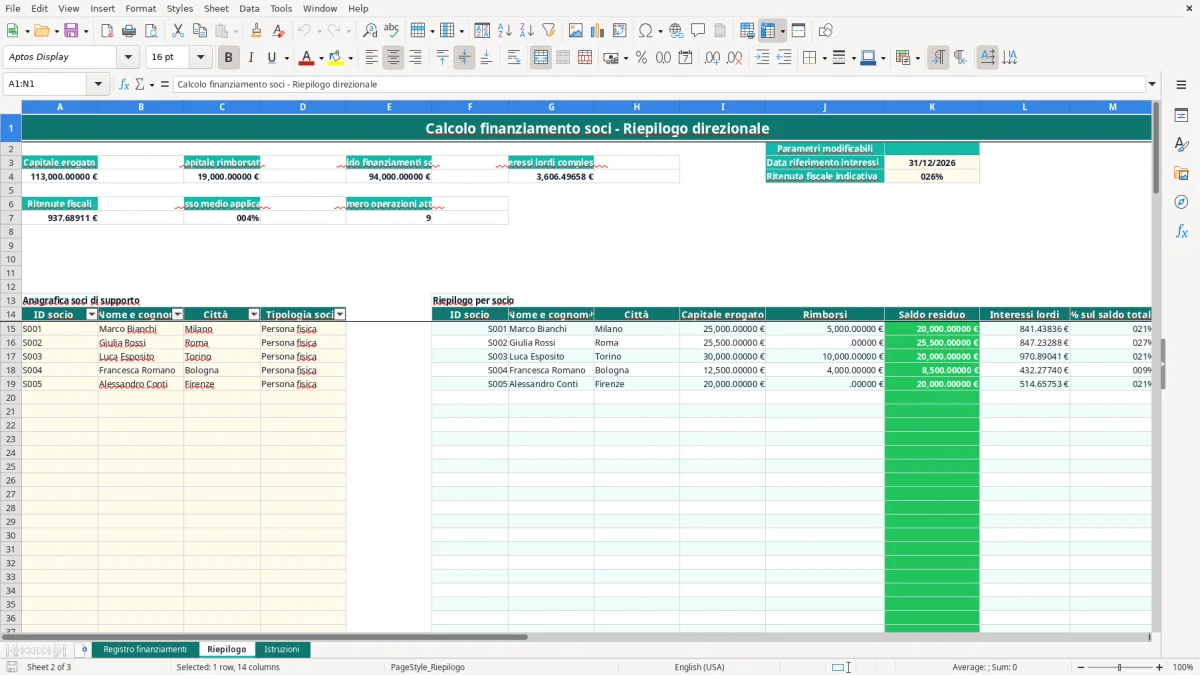The height and width of the screenshot is (675, 1200).
Task: Open the Styles menu
Action: coord(180,8)
